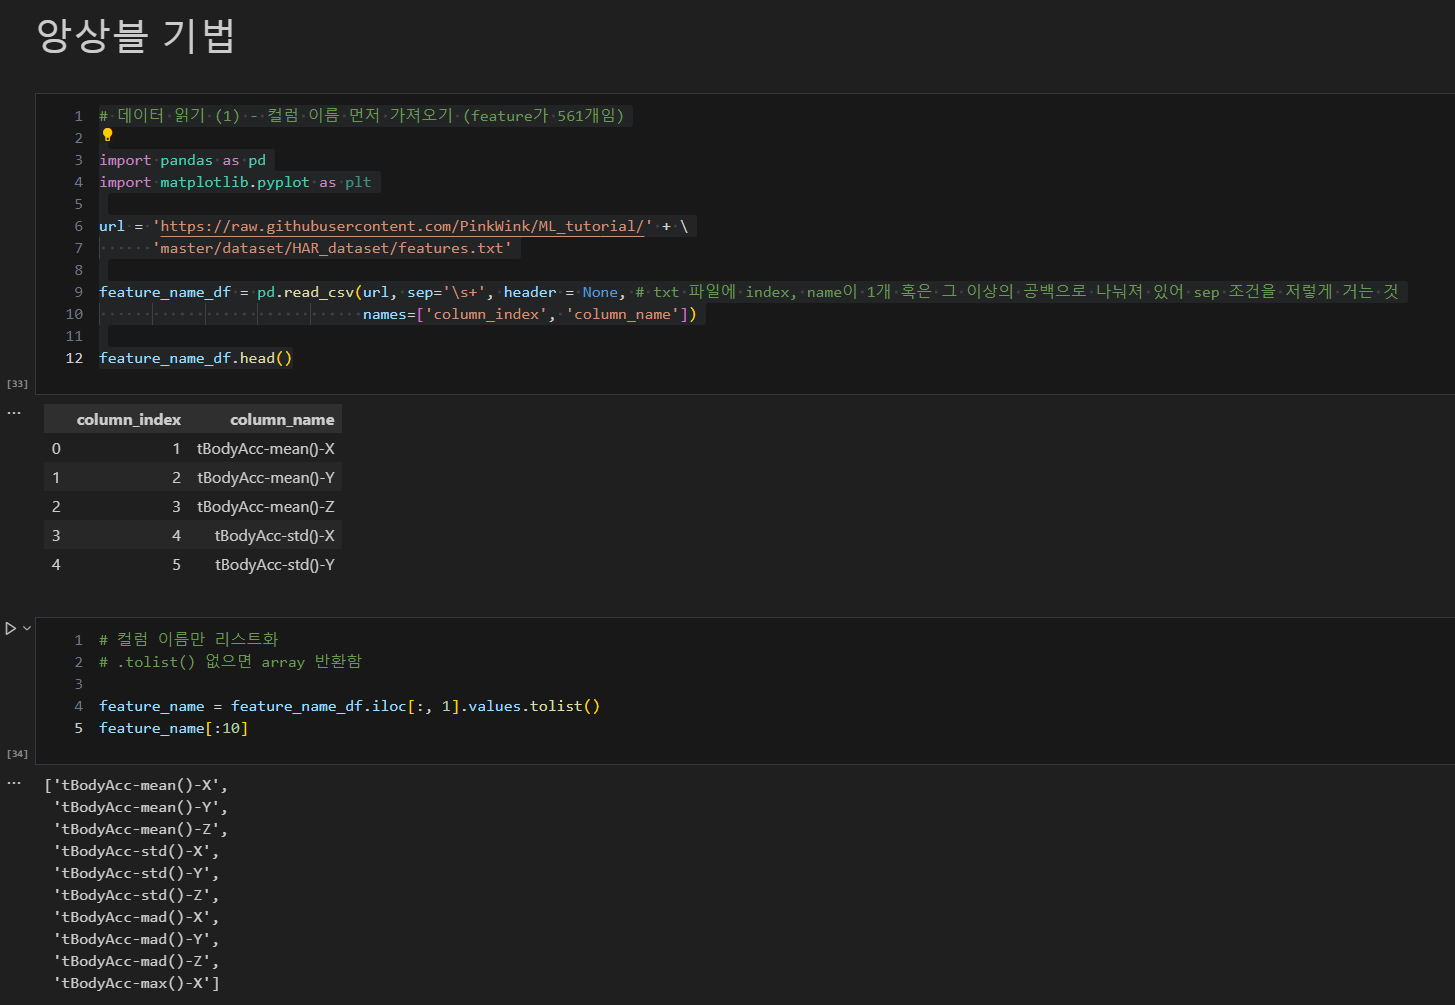Image resolution: width=1455 pixels, height=1005 pixels.
Task: Click the names=['column_index', 'column_name'] code line
Action: point(530,314)
